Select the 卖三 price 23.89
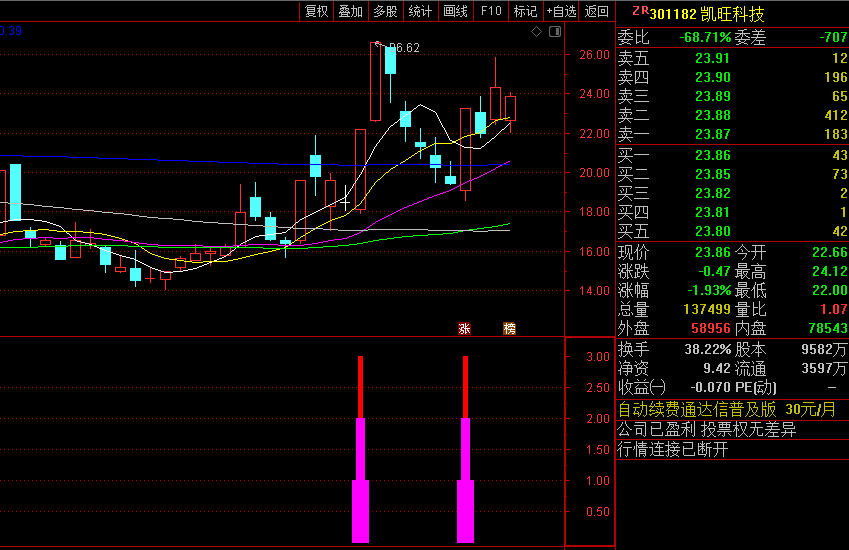 pyautogui.click(x=713, y=96)
